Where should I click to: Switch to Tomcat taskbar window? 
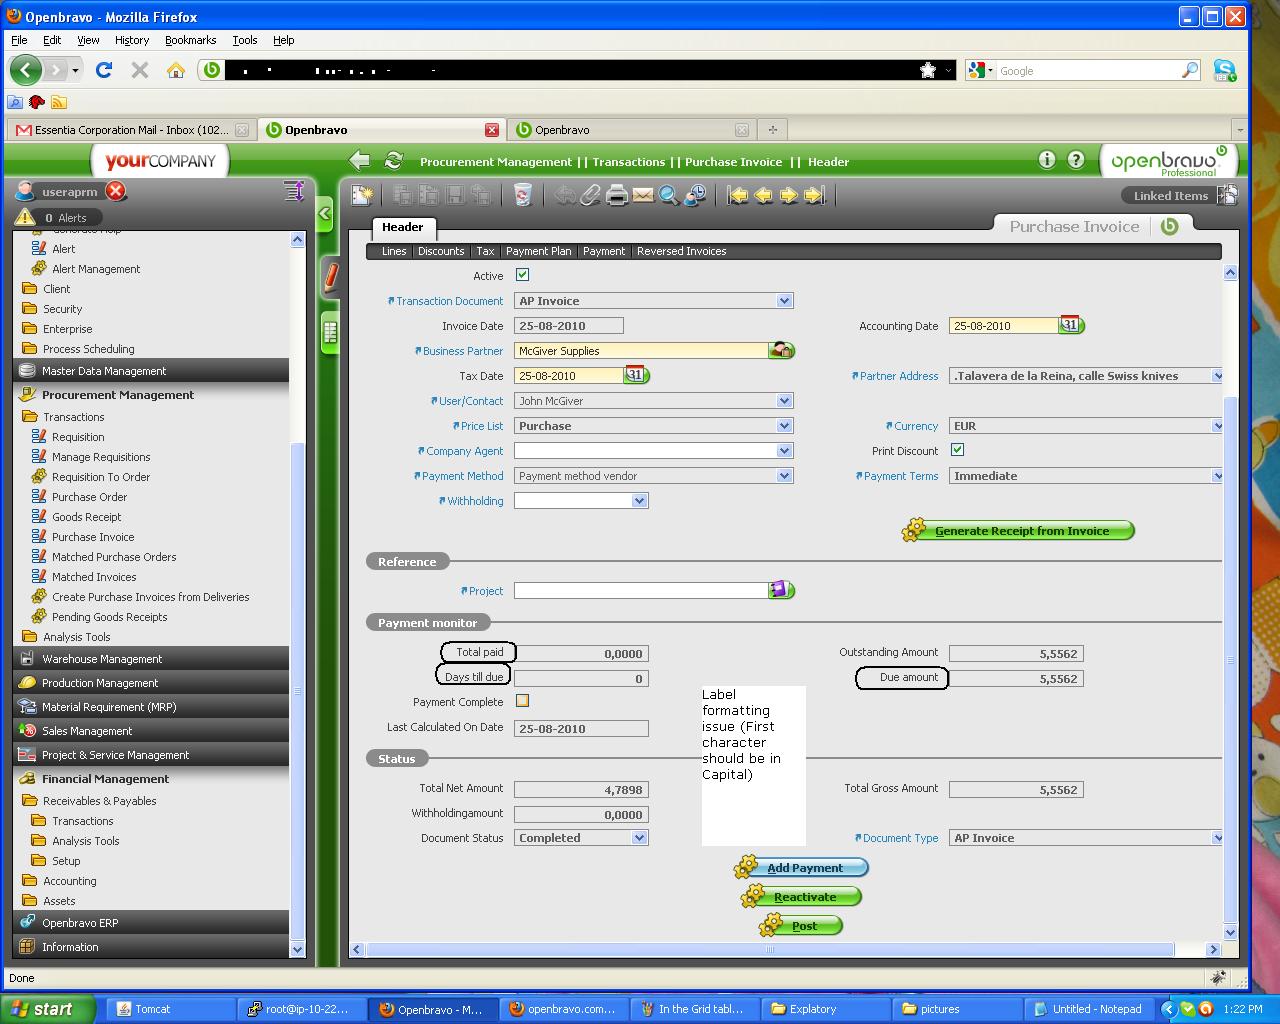[x=169, y=1009]
